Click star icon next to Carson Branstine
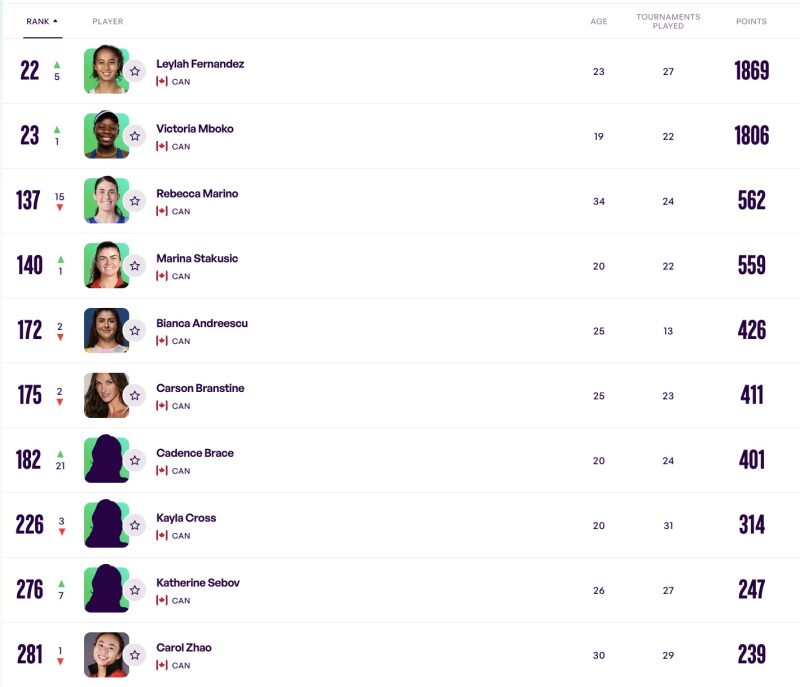The height and width of the screenshot is (687, 800). click(x=135, y=396)
